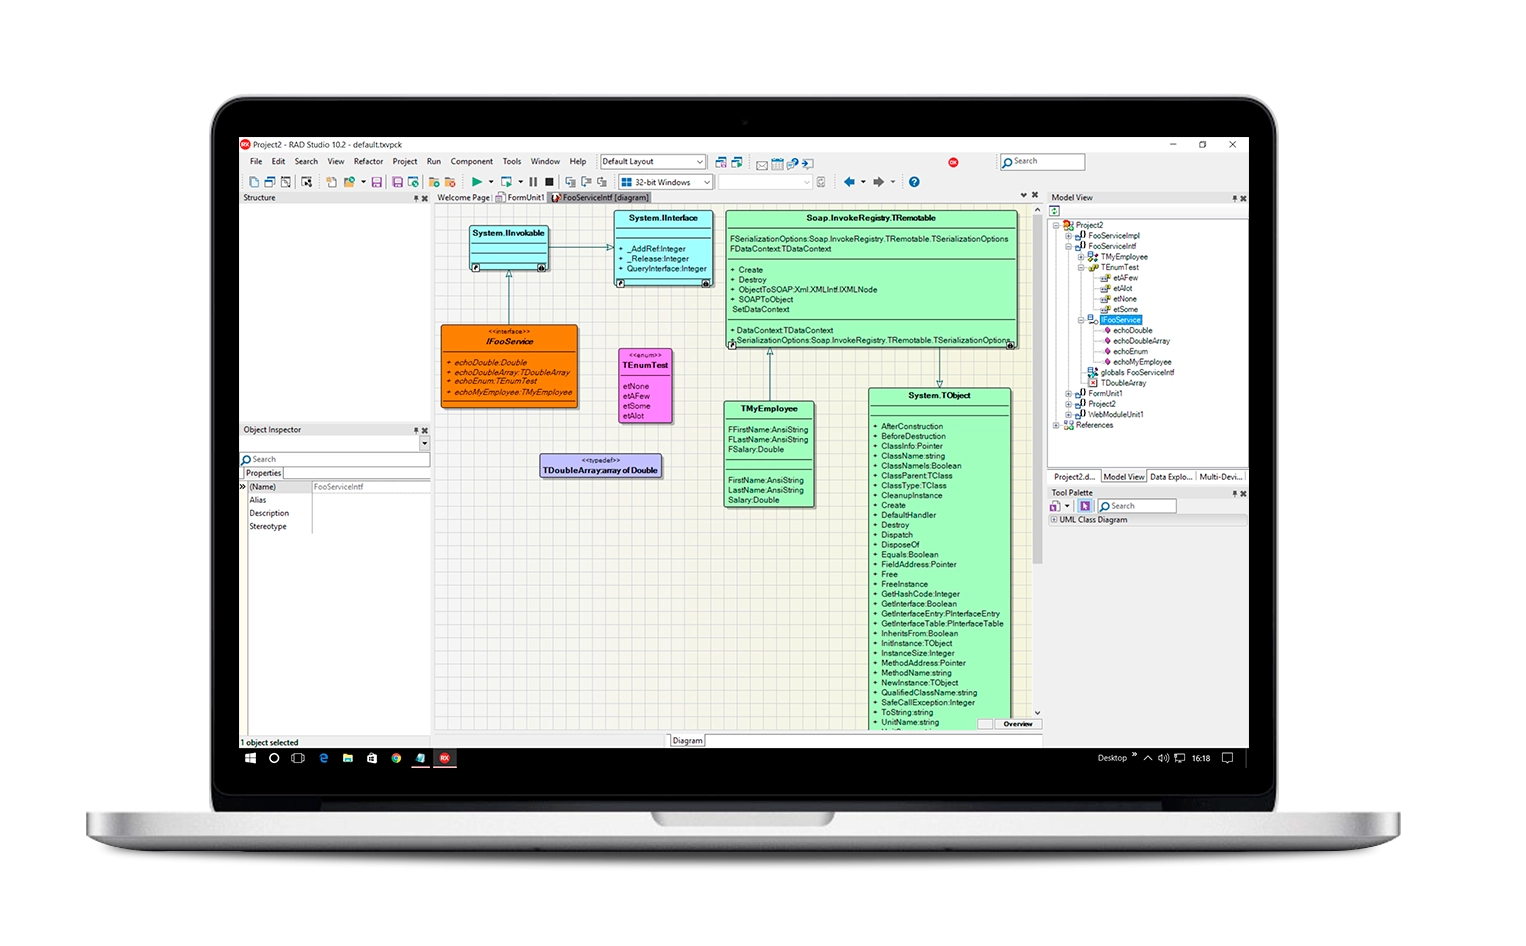1526x946 pixels.
Task: Click the Object Inspector search field
Action: coord(335,460)
